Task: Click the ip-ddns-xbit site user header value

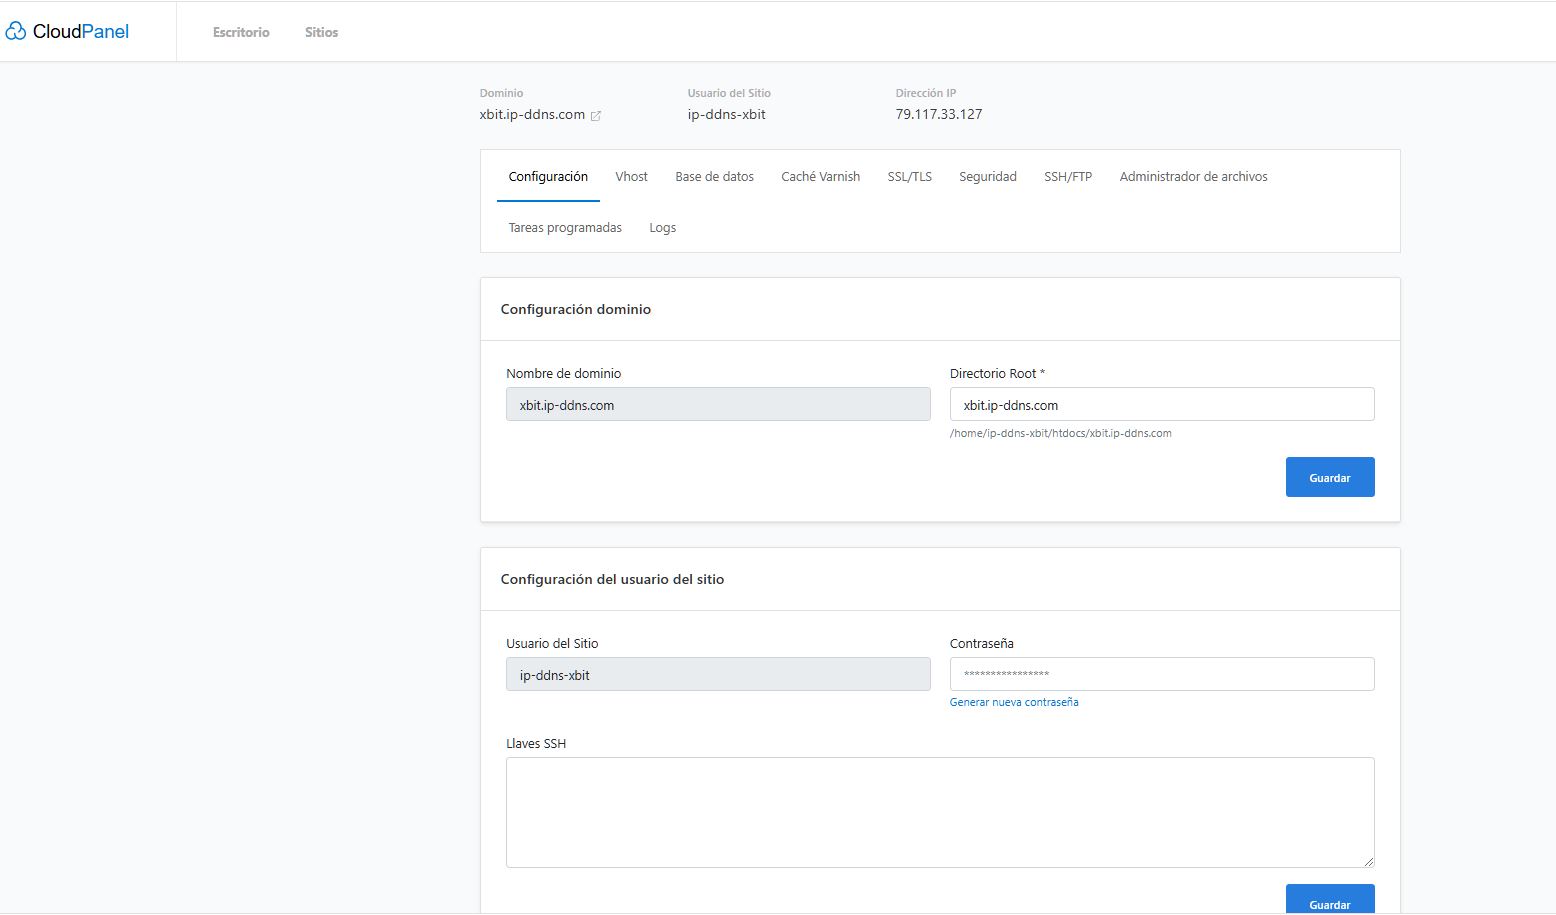Action: [x=727, y=115]
